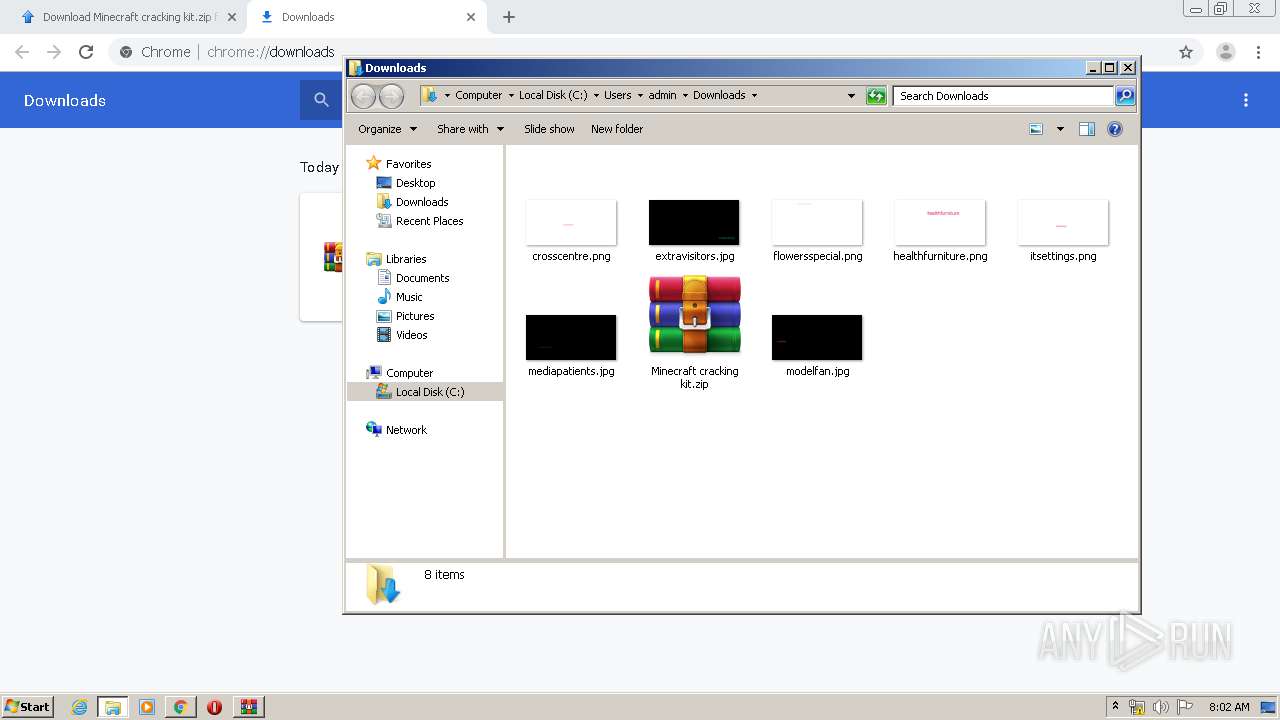
Task: Click the Computer breadcrumb segment
Action: 478,96
